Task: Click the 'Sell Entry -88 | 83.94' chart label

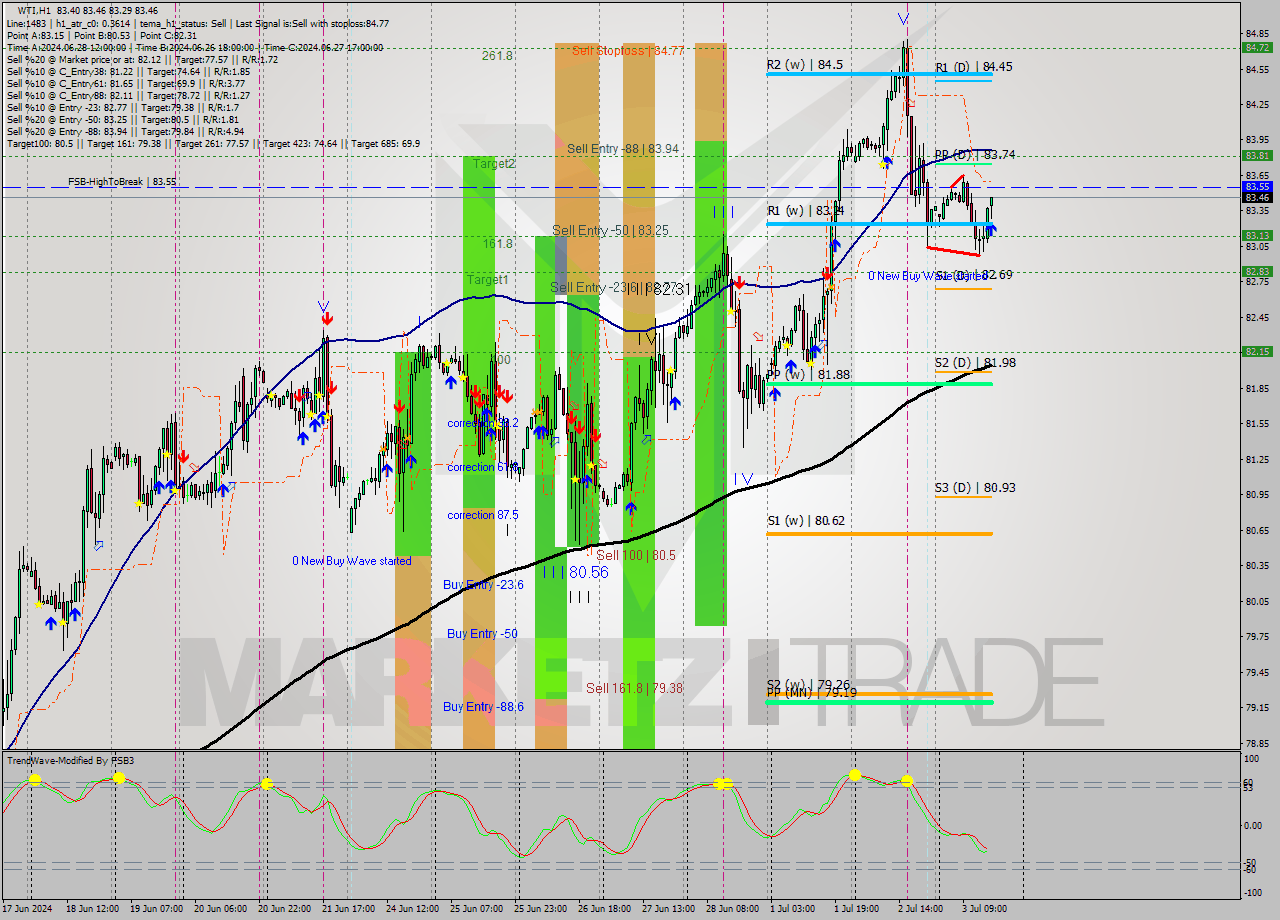Action: (x=623, y=149)
